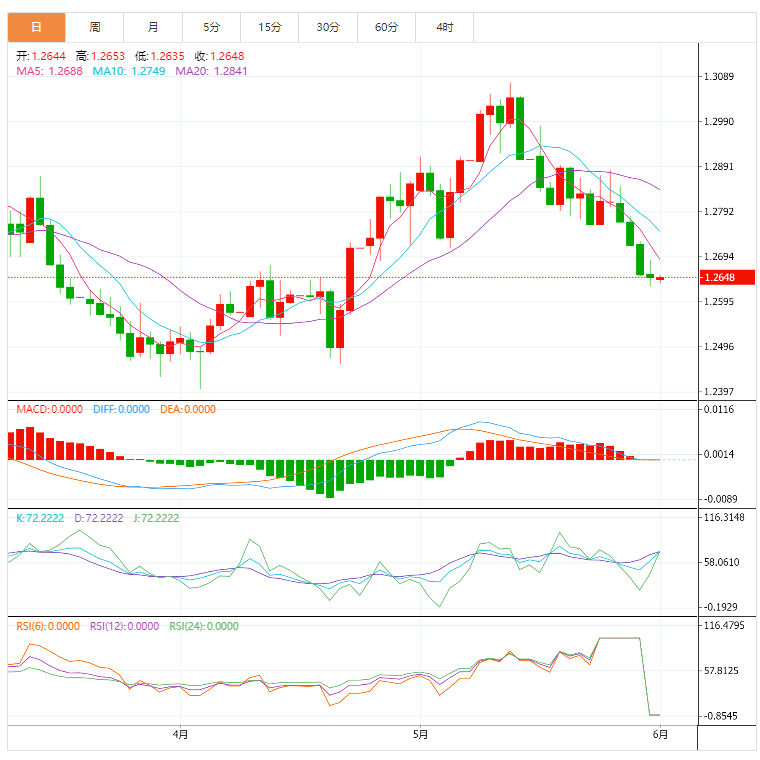Click the DEA:0.0000 indicator label

(x=188, y=410)
